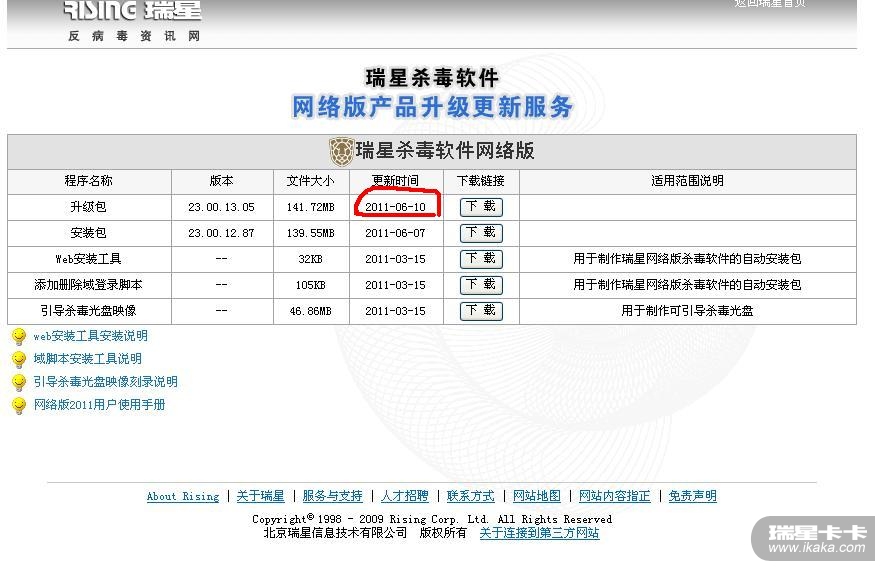Viewport: 884px width, 567px height.
Task: Click column header 版本
Action: click(x=222, y=181)
